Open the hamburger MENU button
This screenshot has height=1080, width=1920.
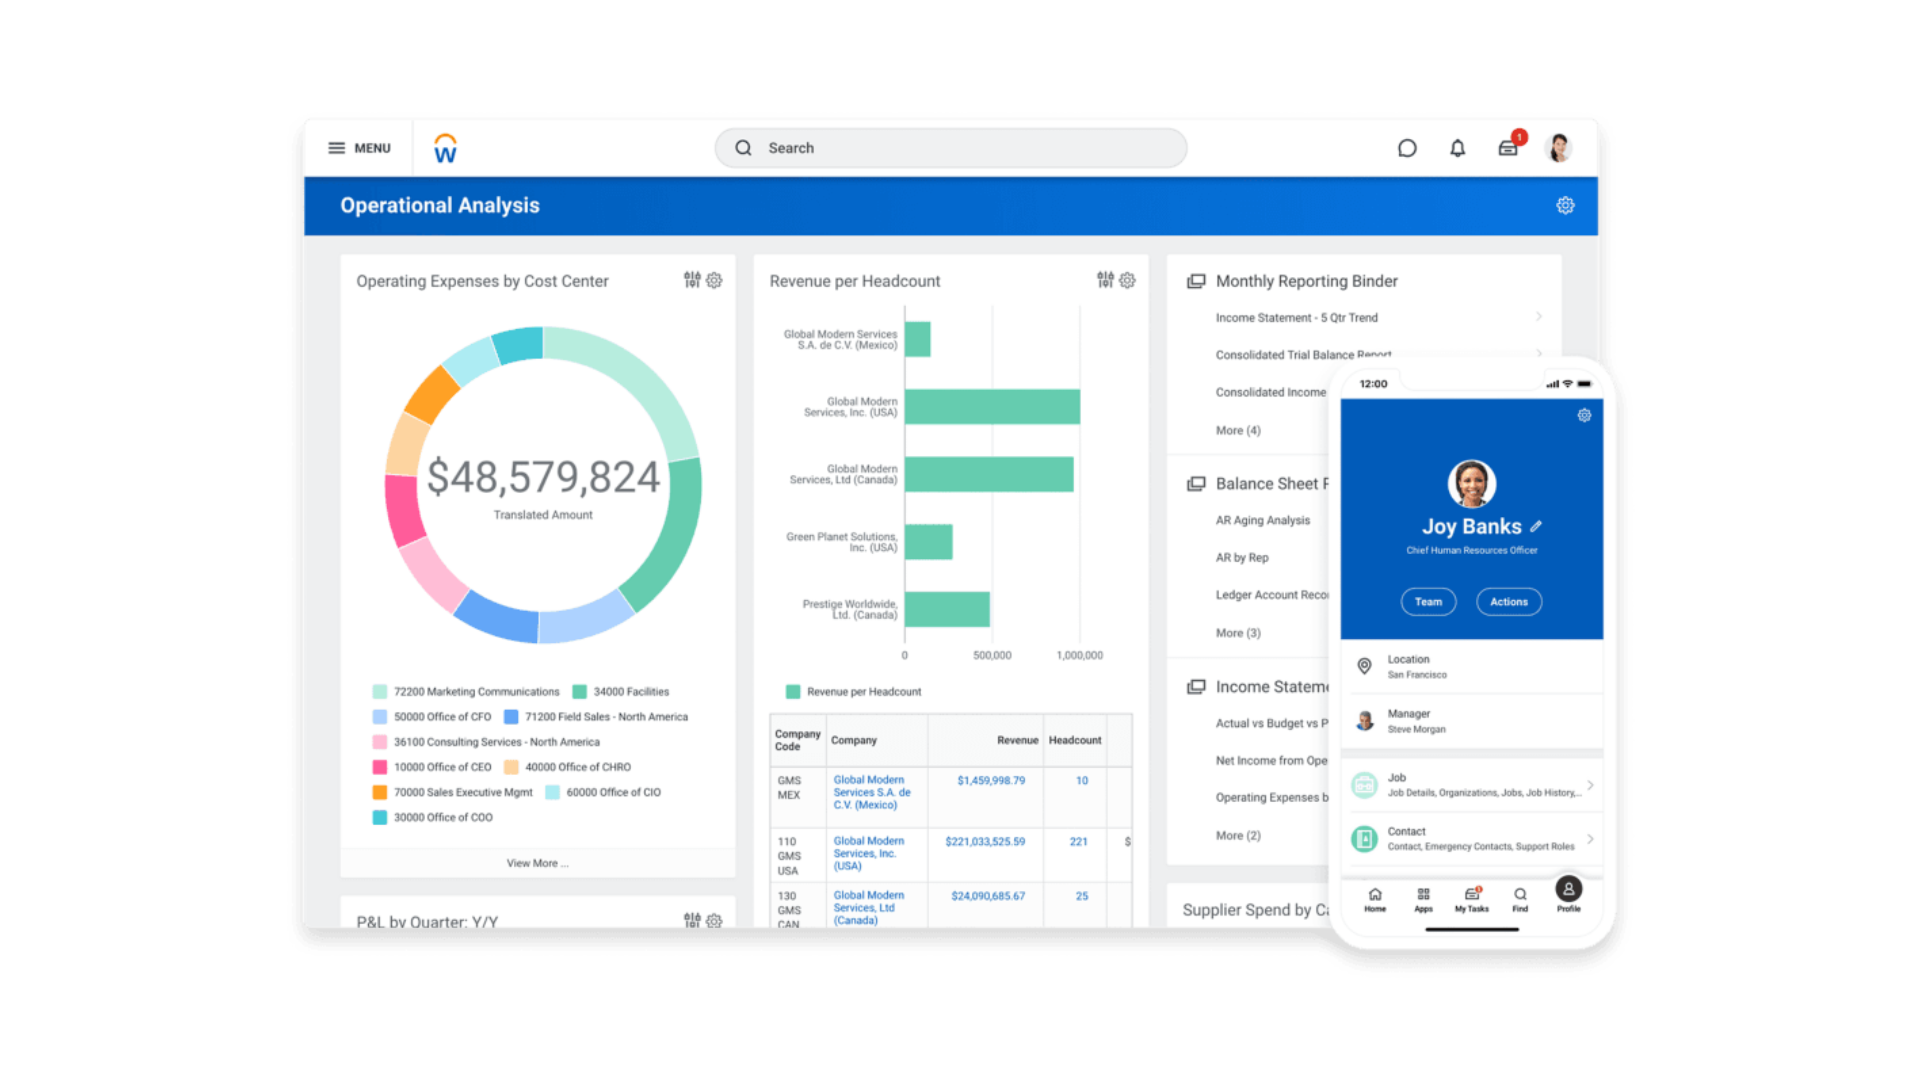tap(359, 148)
